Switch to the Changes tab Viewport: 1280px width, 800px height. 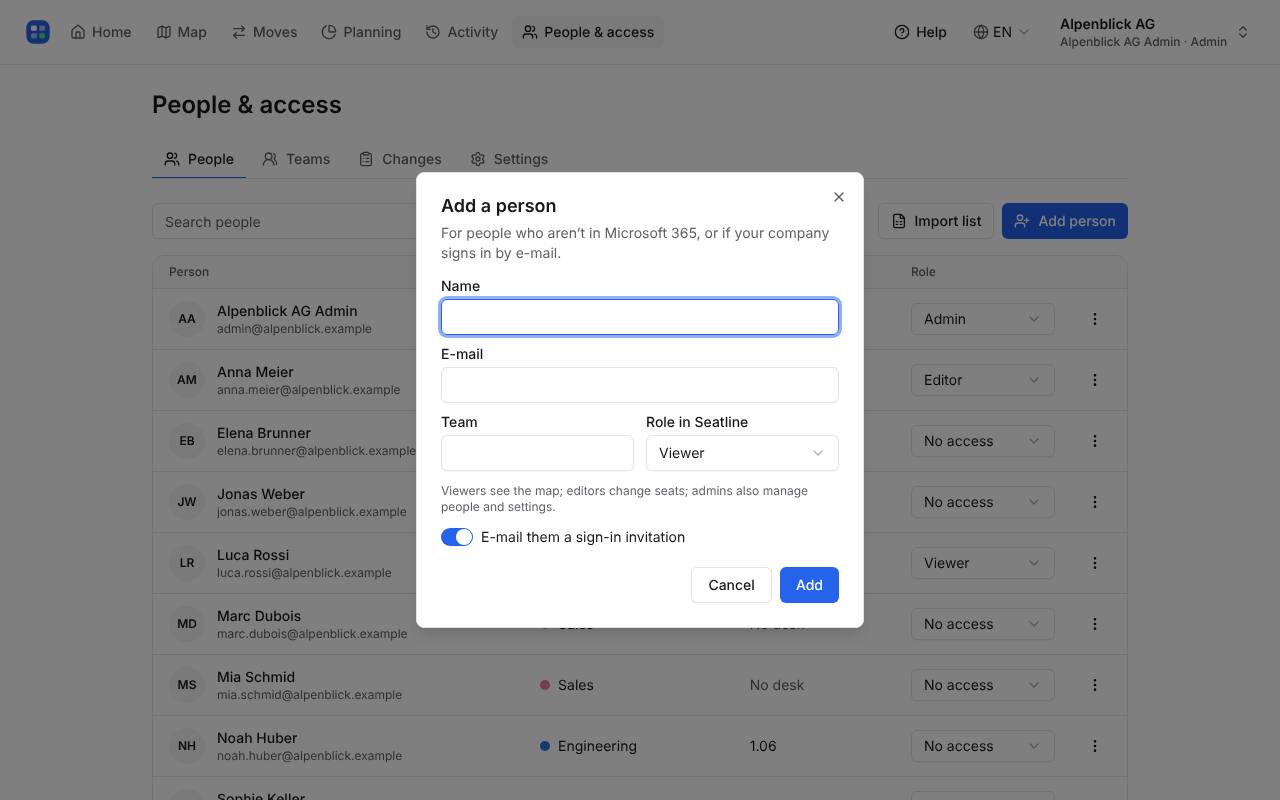[400, 159]
